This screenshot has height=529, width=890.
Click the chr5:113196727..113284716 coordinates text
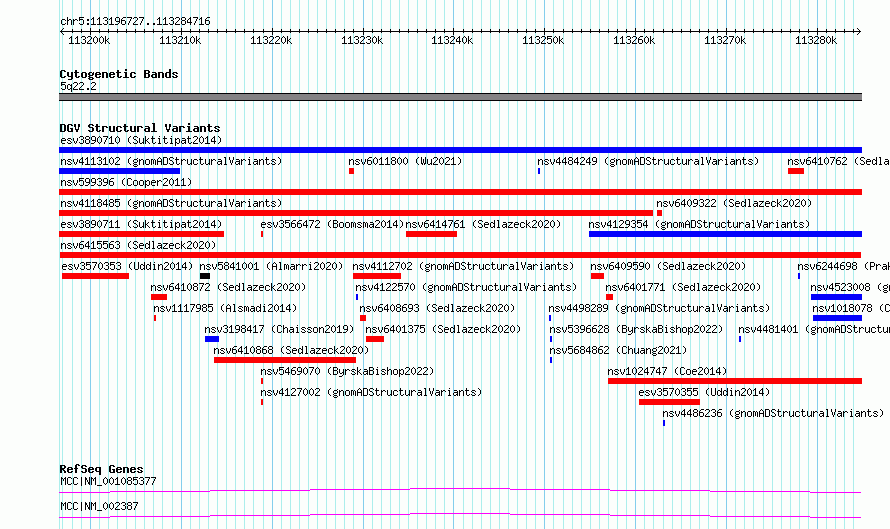pyautogui.click(x=135, y=22)
